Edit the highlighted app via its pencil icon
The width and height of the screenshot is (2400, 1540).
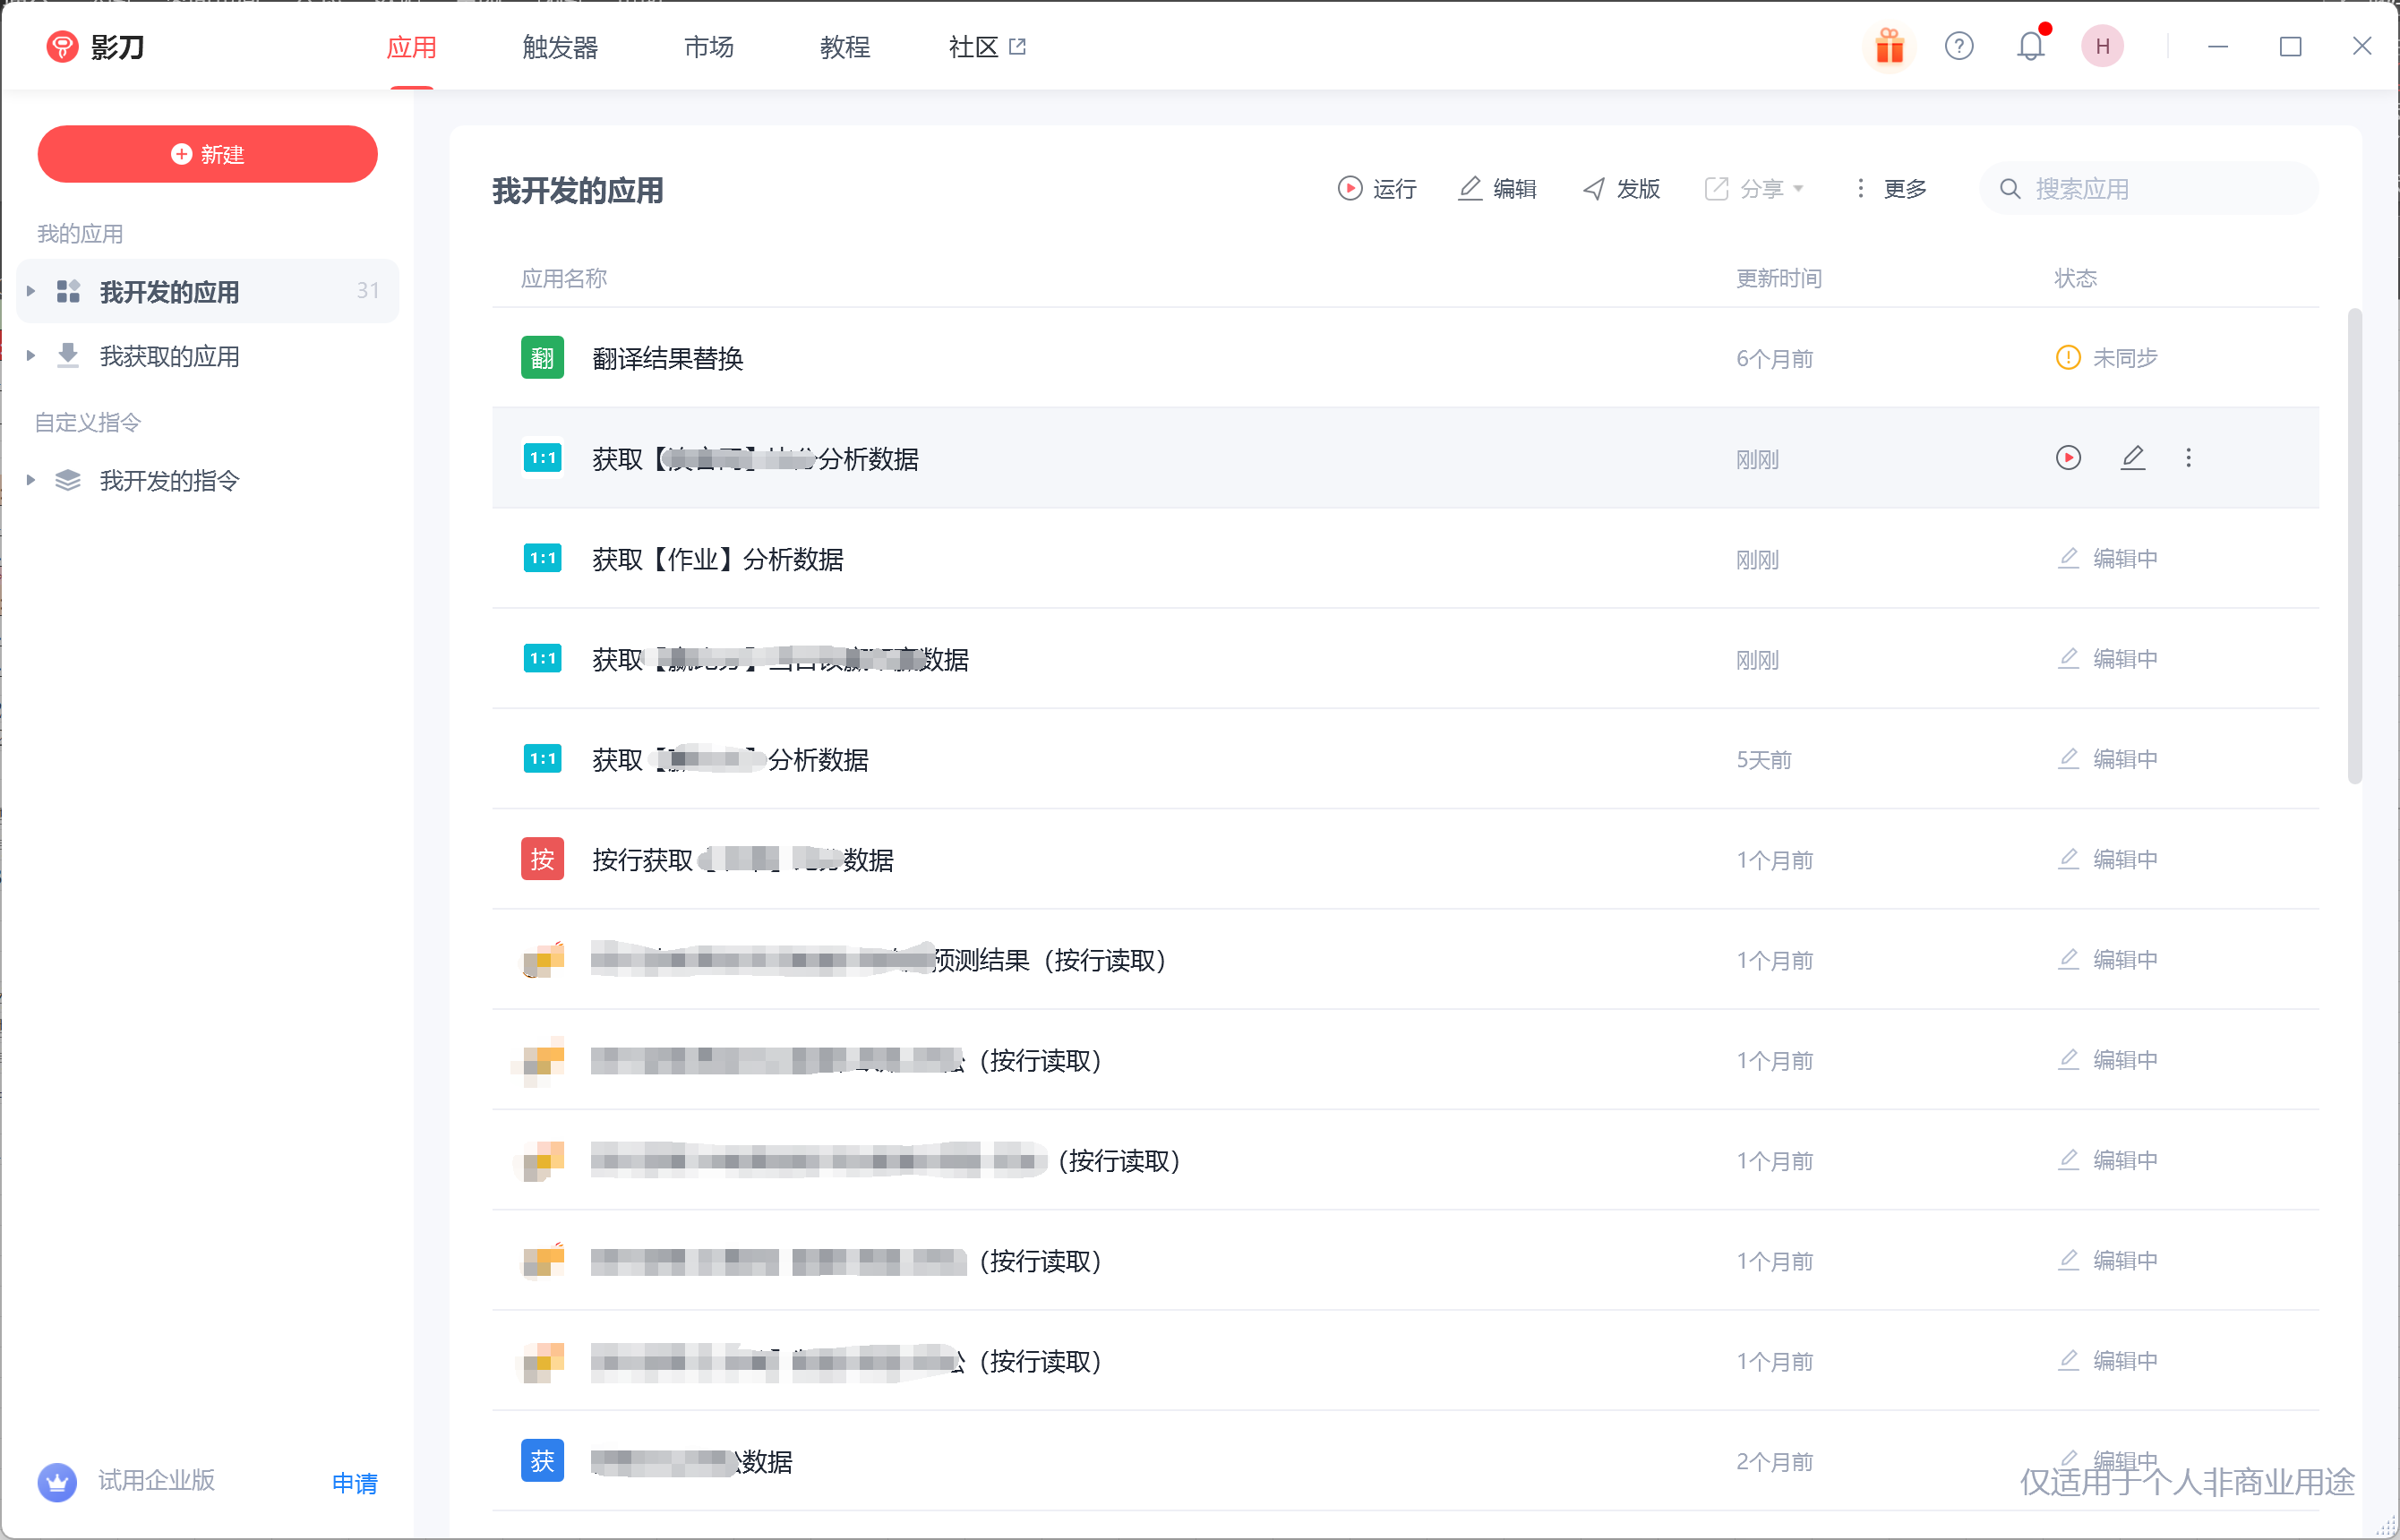pos(2132,458)
